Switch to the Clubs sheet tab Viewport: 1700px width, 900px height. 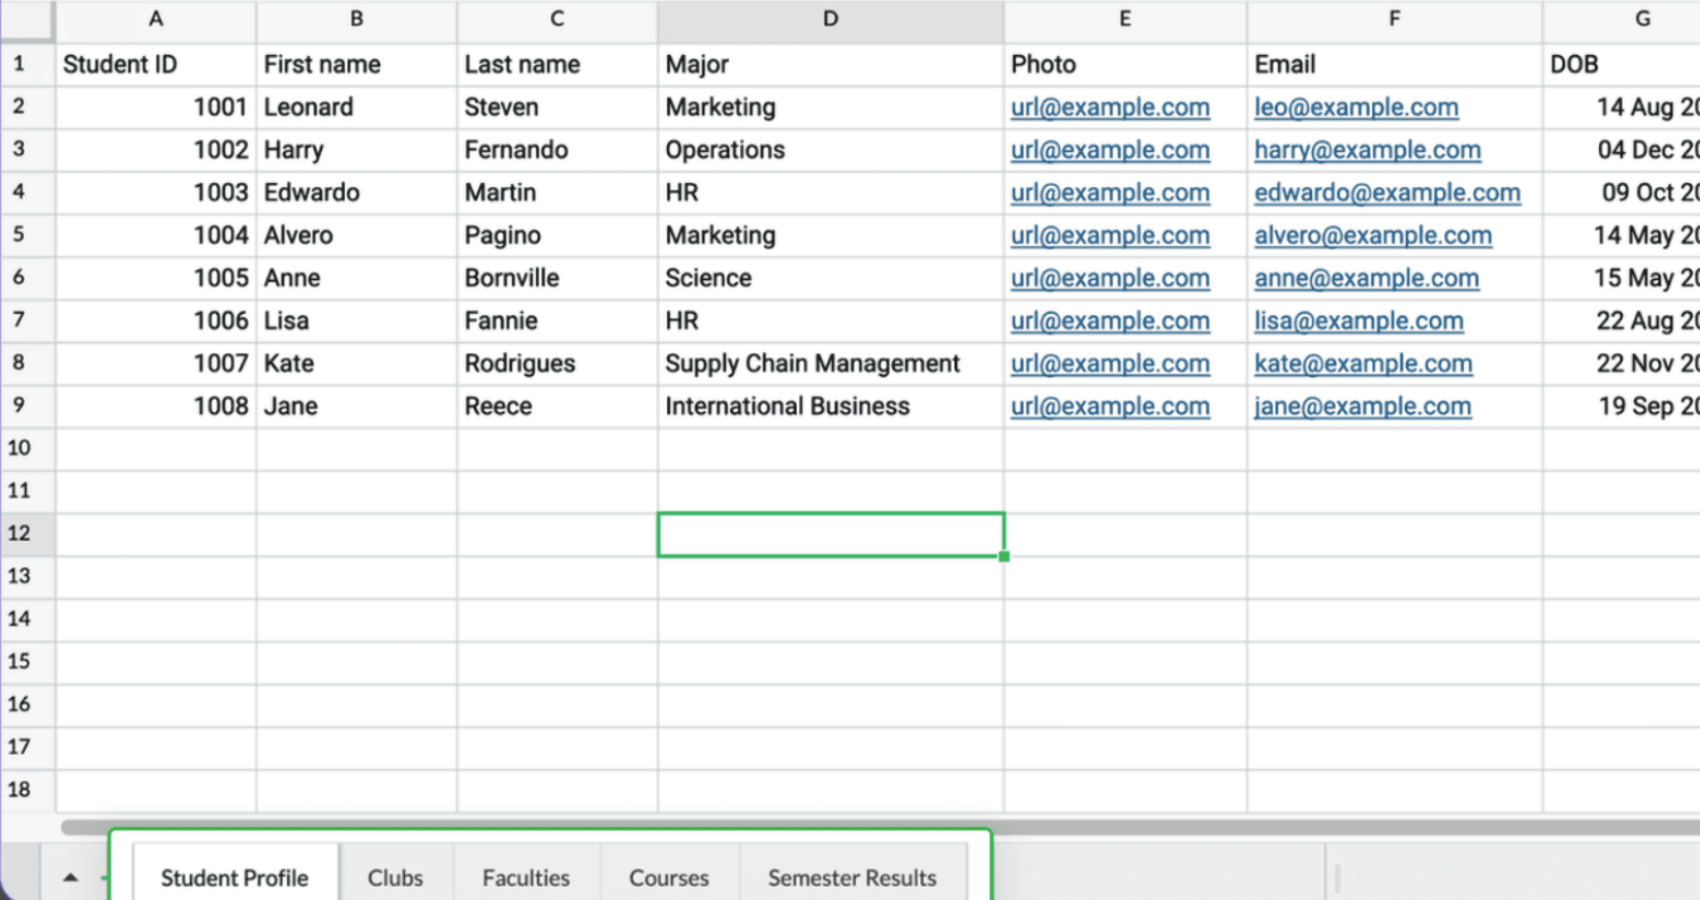click(395, 877)
